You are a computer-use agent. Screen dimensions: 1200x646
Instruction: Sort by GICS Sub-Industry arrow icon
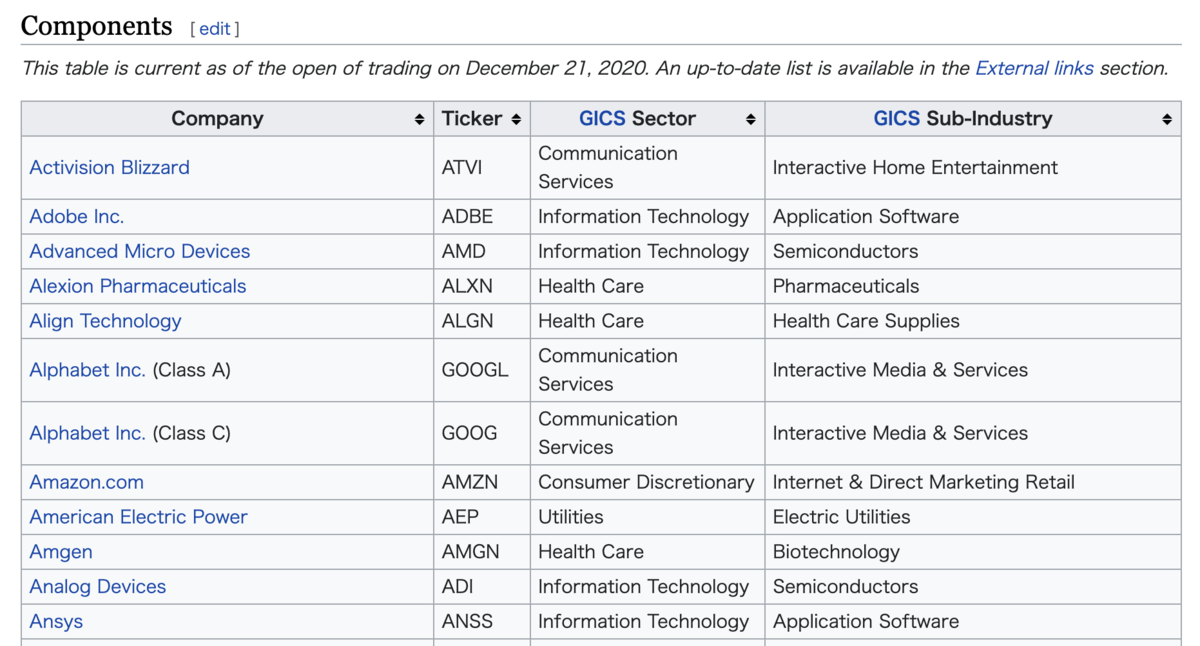tap(1166, 119)
